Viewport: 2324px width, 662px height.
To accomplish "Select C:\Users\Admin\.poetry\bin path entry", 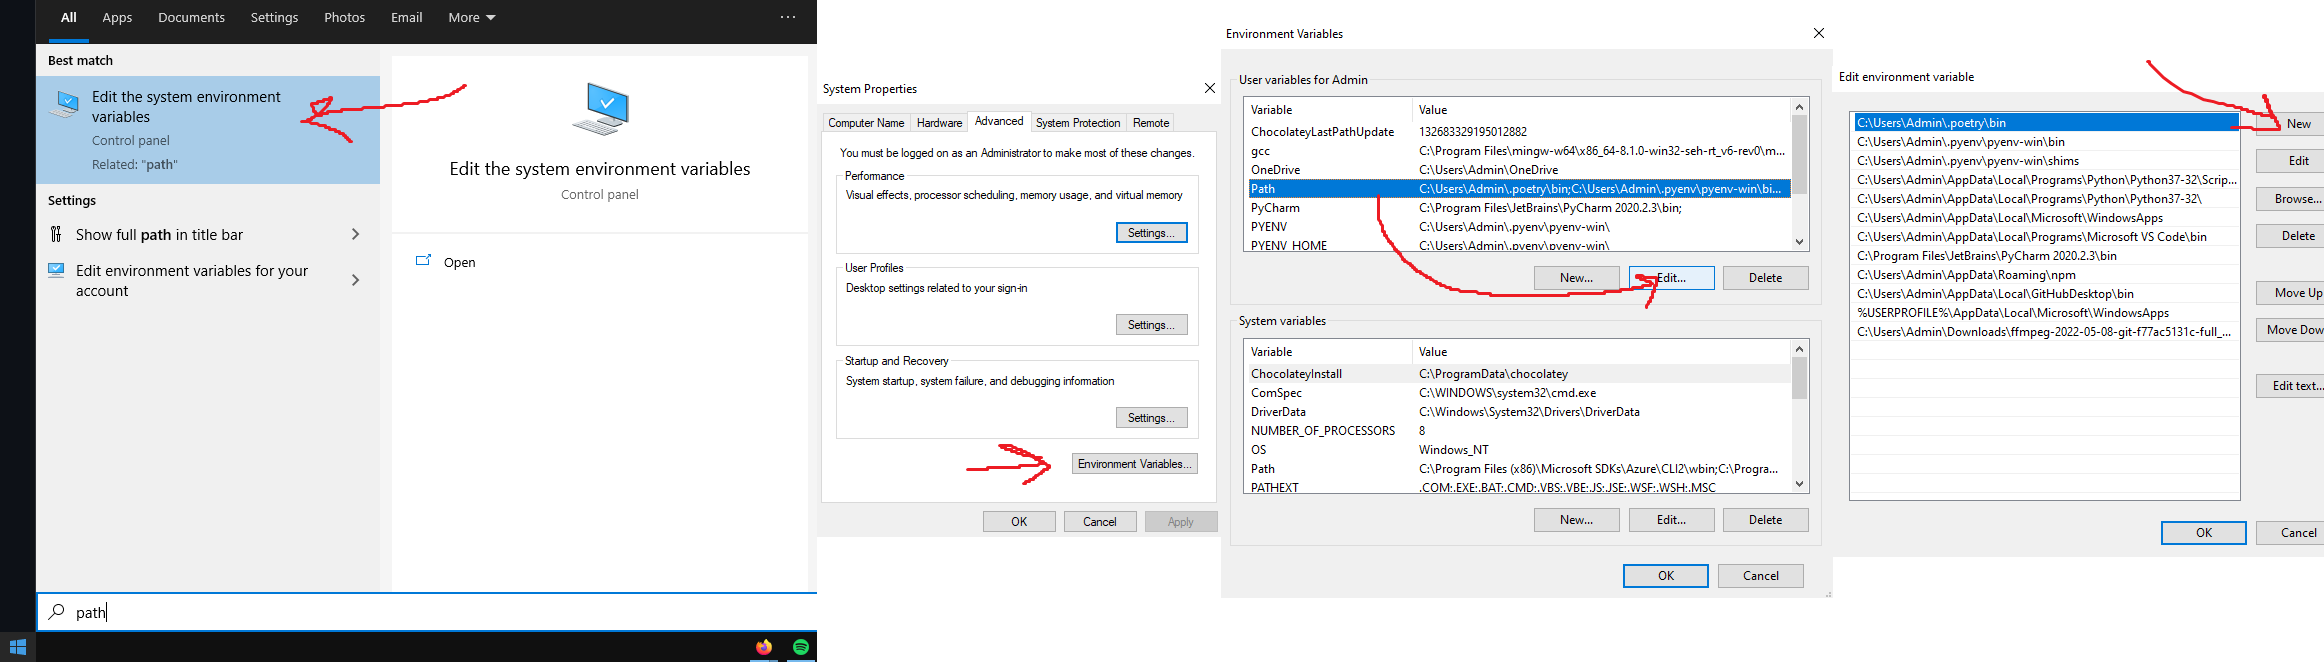I will [2045, 123].
